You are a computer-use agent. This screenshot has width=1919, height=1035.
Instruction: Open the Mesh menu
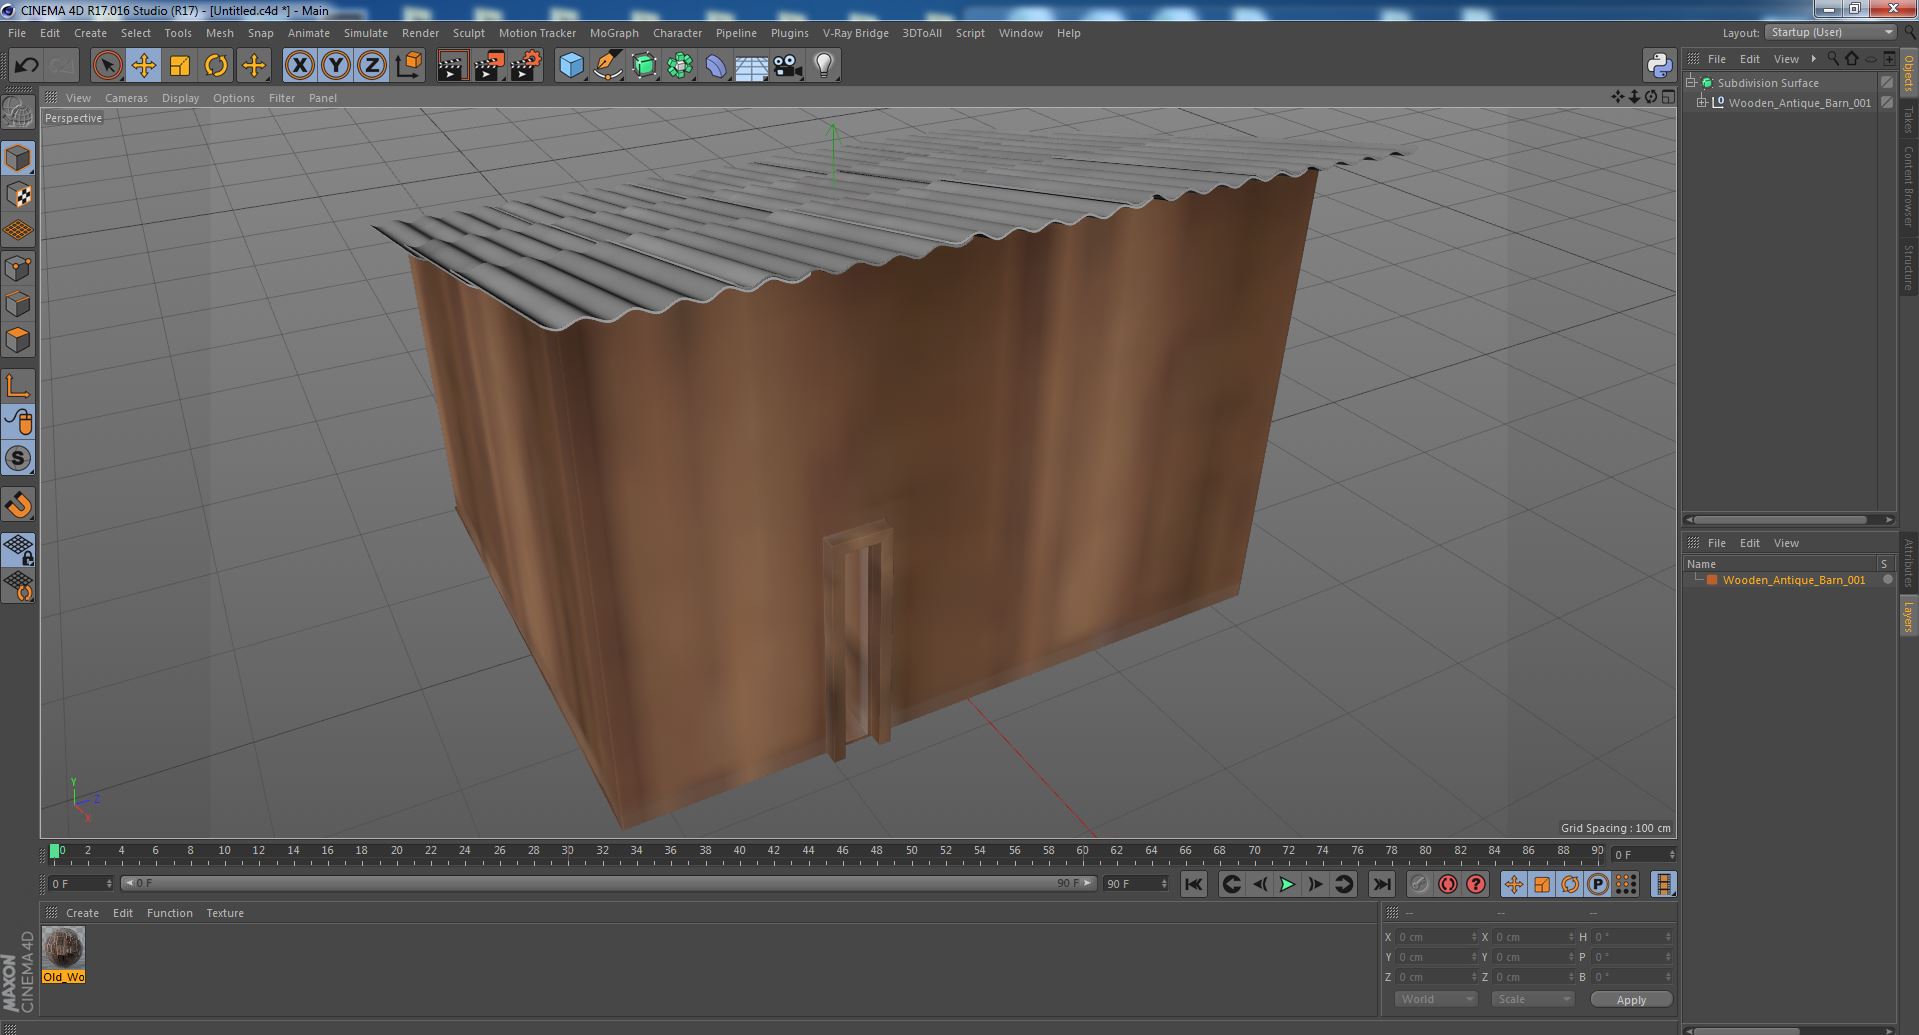coord(219,33)
